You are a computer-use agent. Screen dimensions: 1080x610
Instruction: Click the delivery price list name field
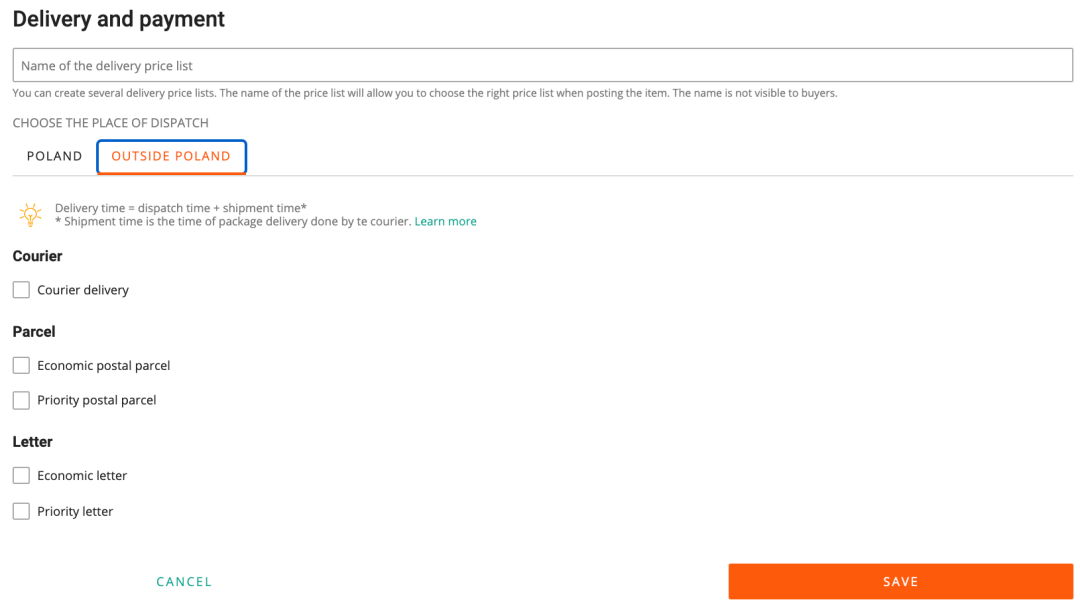[542, 65]
